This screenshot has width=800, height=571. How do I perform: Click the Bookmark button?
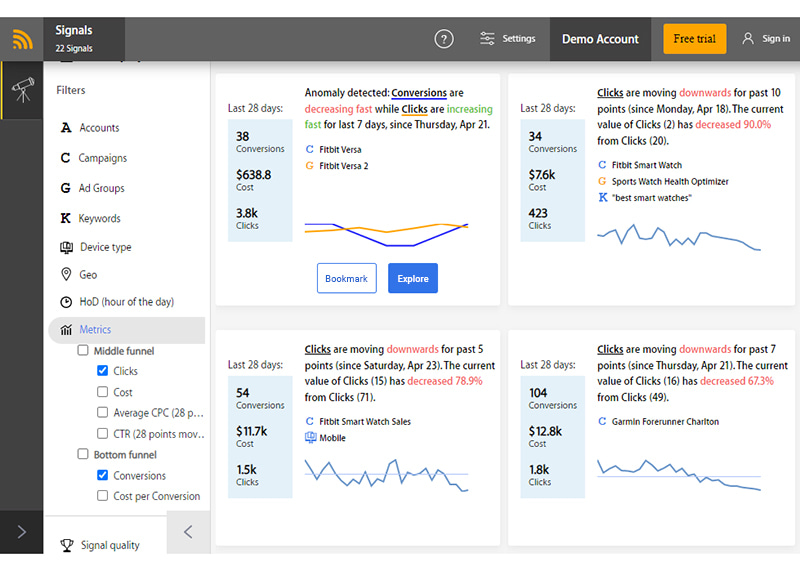346,278
